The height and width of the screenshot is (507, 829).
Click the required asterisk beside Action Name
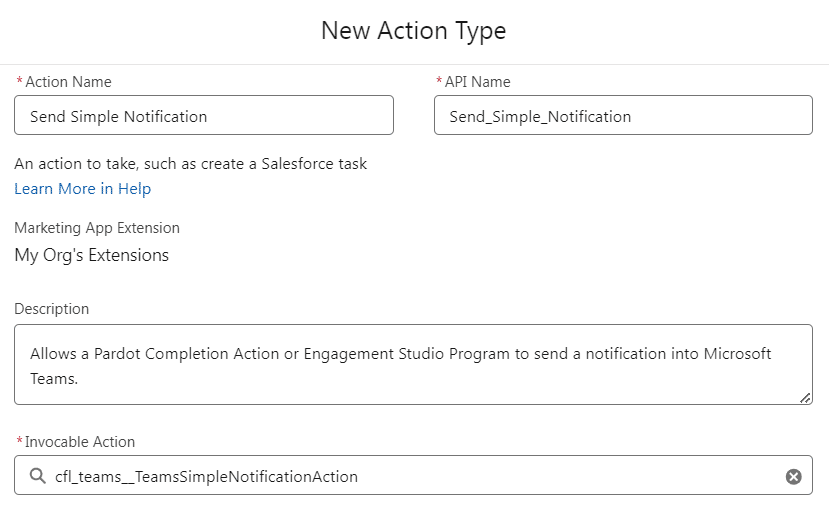pos(20,80)
